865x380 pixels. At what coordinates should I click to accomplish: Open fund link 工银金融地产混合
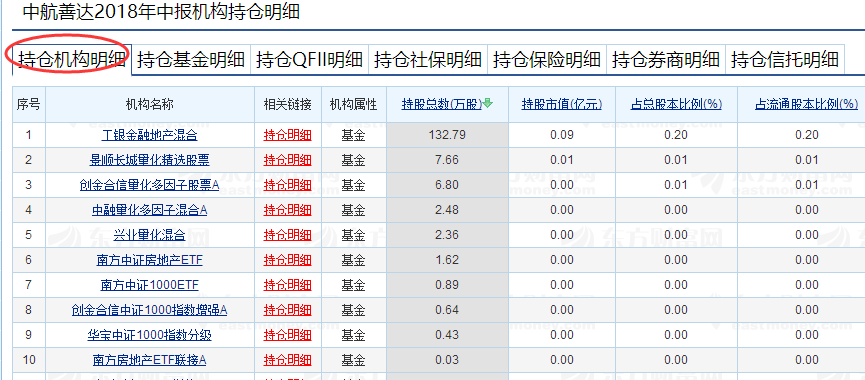149,135
